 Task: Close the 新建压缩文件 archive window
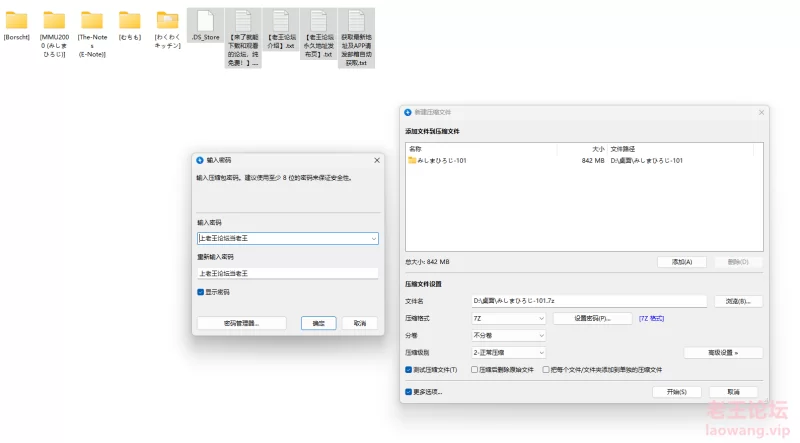pyautogui.click(x=761, y=112)
